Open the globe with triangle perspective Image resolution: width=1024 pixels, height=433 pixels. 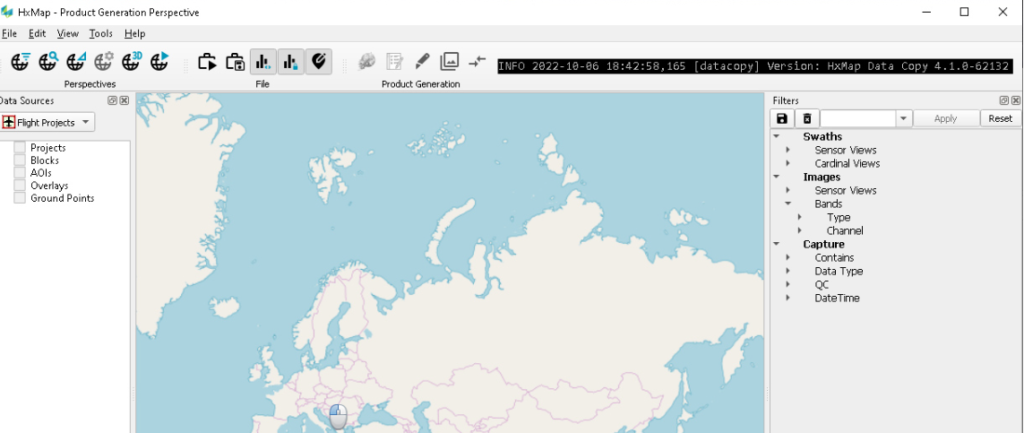[76, 62]
